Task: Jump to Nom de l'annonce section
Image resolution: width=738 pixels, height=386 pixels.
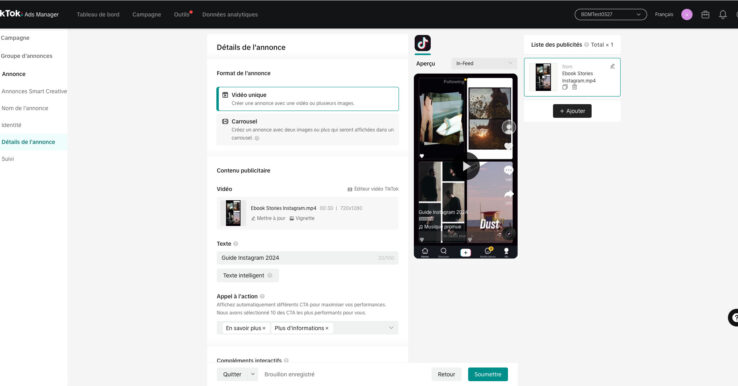Action: tap(24, 108)
